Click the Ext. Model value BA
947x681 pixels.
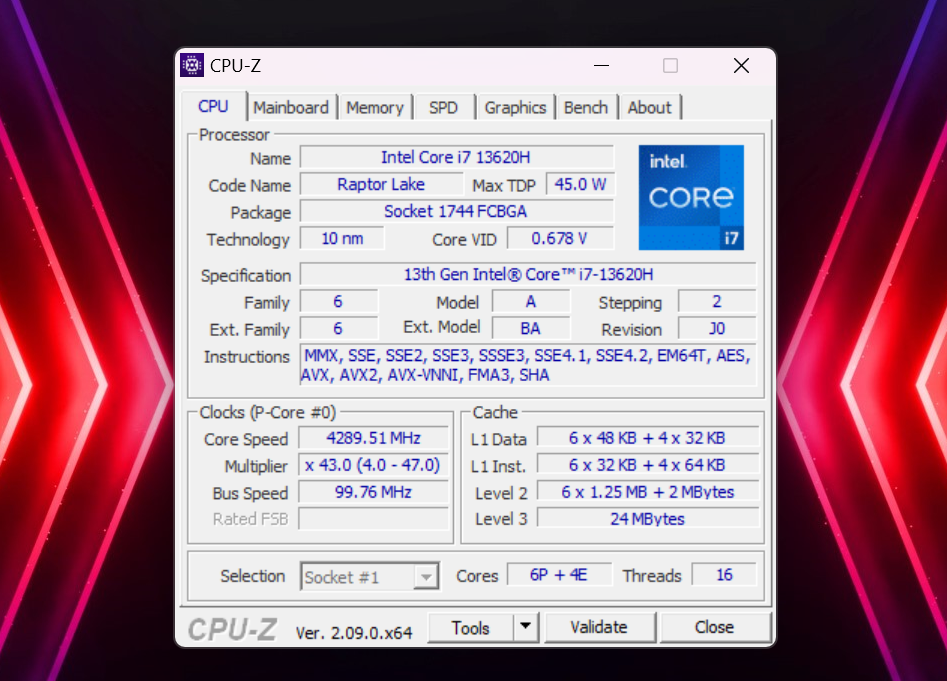pos(531,328)
